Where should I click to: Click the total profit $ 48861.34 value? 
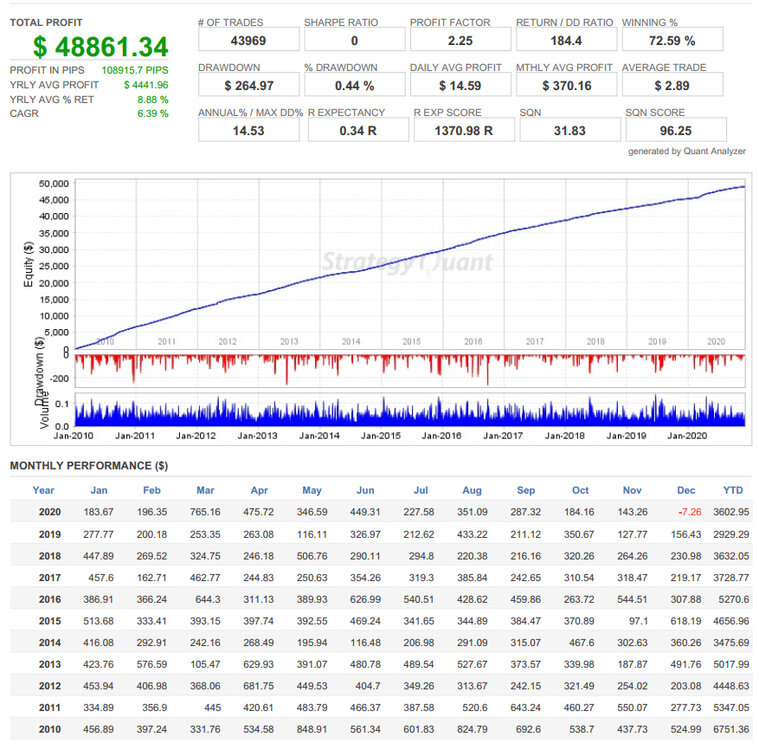(101, 47)
